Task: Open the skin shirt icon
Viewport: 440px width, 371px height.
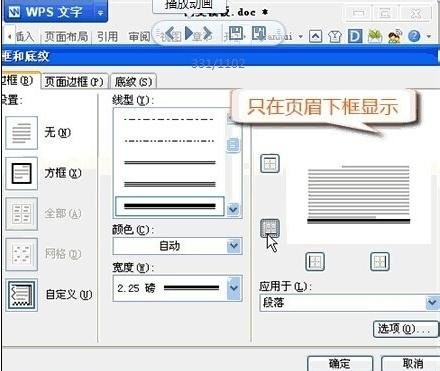Action: (x=335, y=36)
